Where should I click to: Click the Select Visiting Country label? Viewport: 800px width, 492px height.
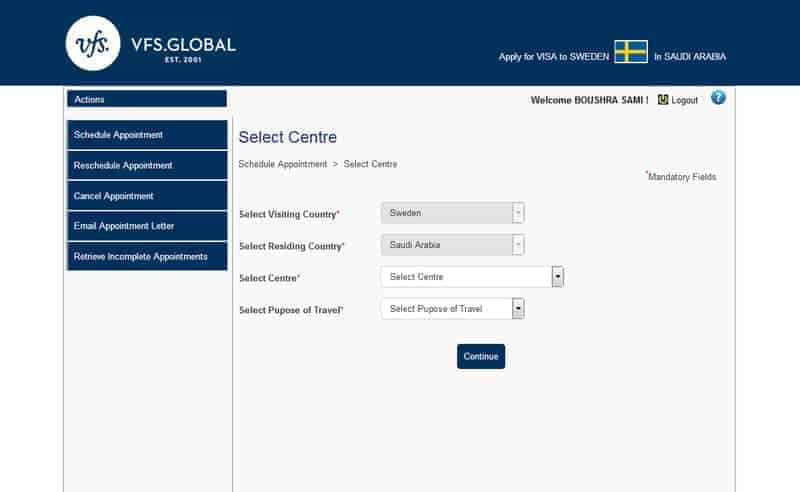pyautogui.click(x=289, y=214)
